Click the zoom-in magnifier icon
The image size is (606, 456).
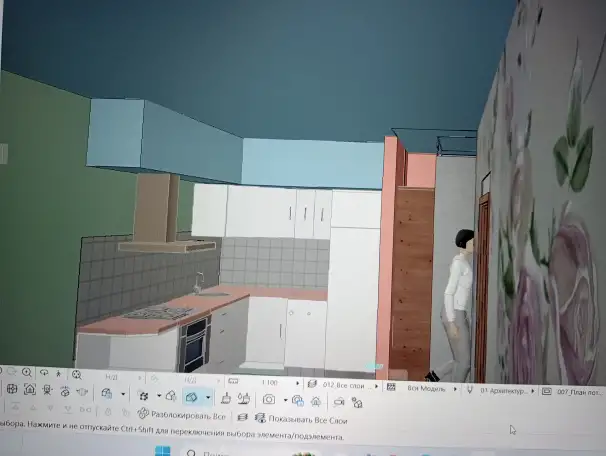27,373
